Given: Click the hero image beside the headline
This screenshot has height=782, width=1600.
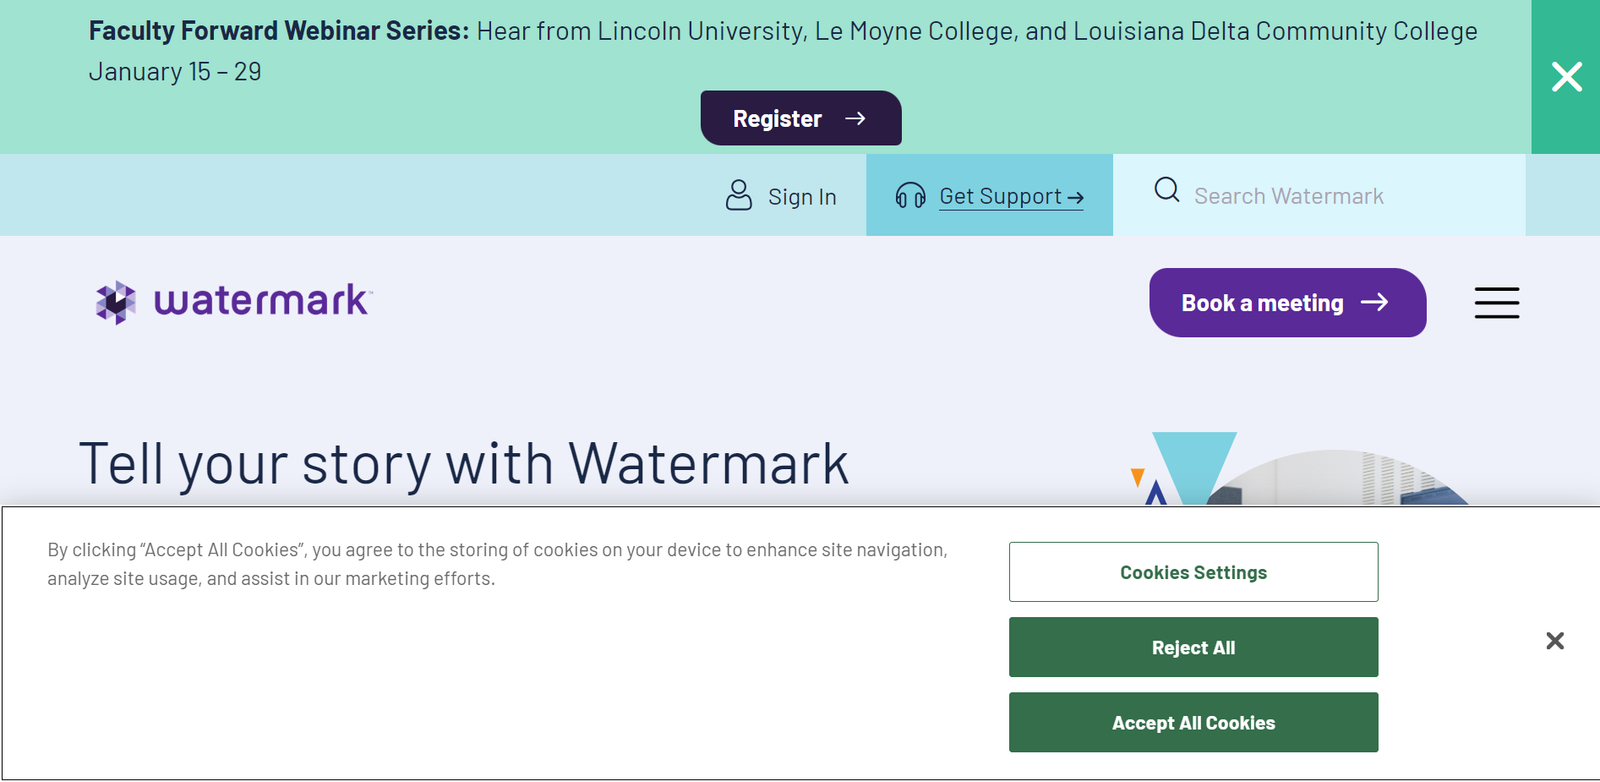Looking at the screenshot, I should [x=1300, y=468].
